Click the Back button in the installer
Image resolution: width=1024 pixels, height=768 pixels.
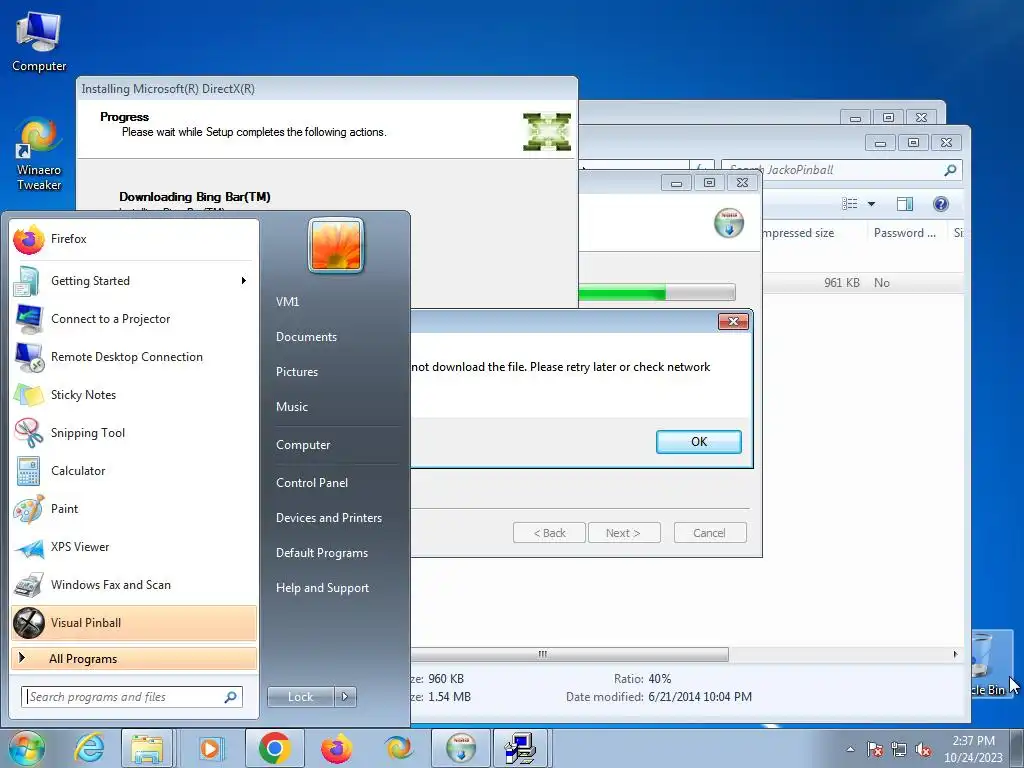[549, 533]
